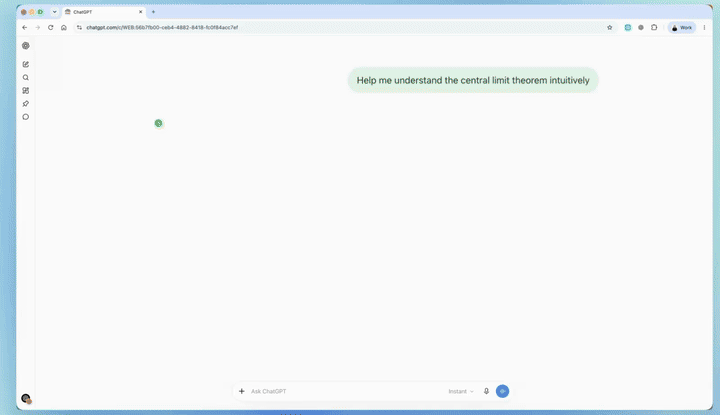This screenshot has height=415, width=720.
Task: Click the pin icon in sidebar
Action: pos(26,104)
